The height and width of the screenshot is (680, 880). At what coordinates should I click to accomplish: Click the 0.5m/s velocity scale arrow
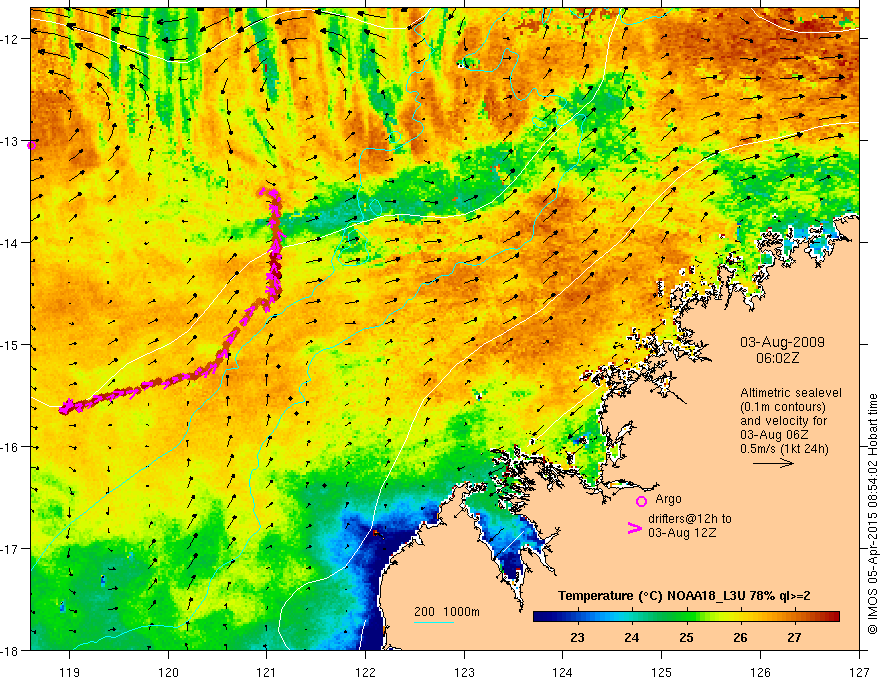(x=773, y=463)
